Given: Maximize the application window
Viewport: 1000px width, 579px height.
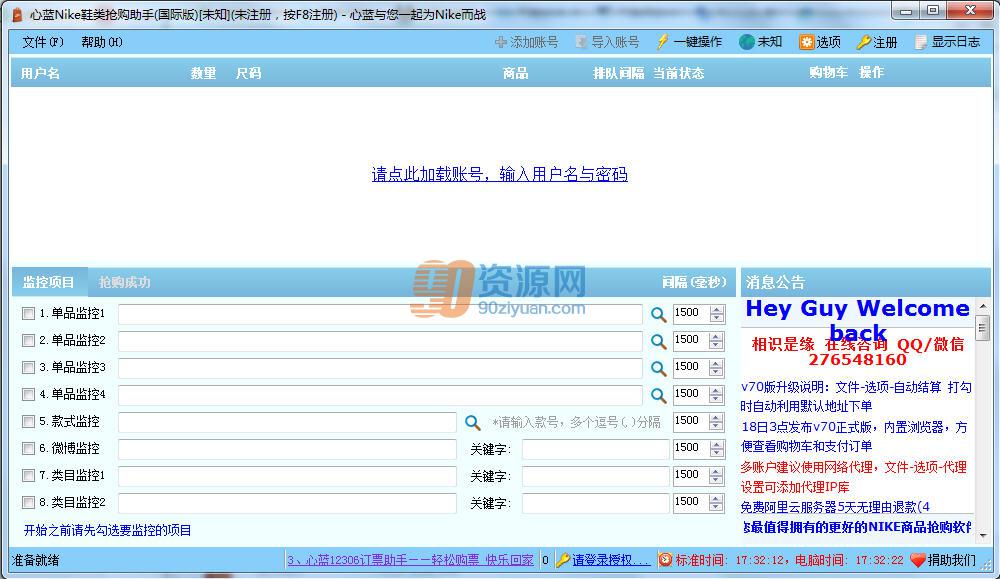Looking at the screenshot, I should coord(933,11).
